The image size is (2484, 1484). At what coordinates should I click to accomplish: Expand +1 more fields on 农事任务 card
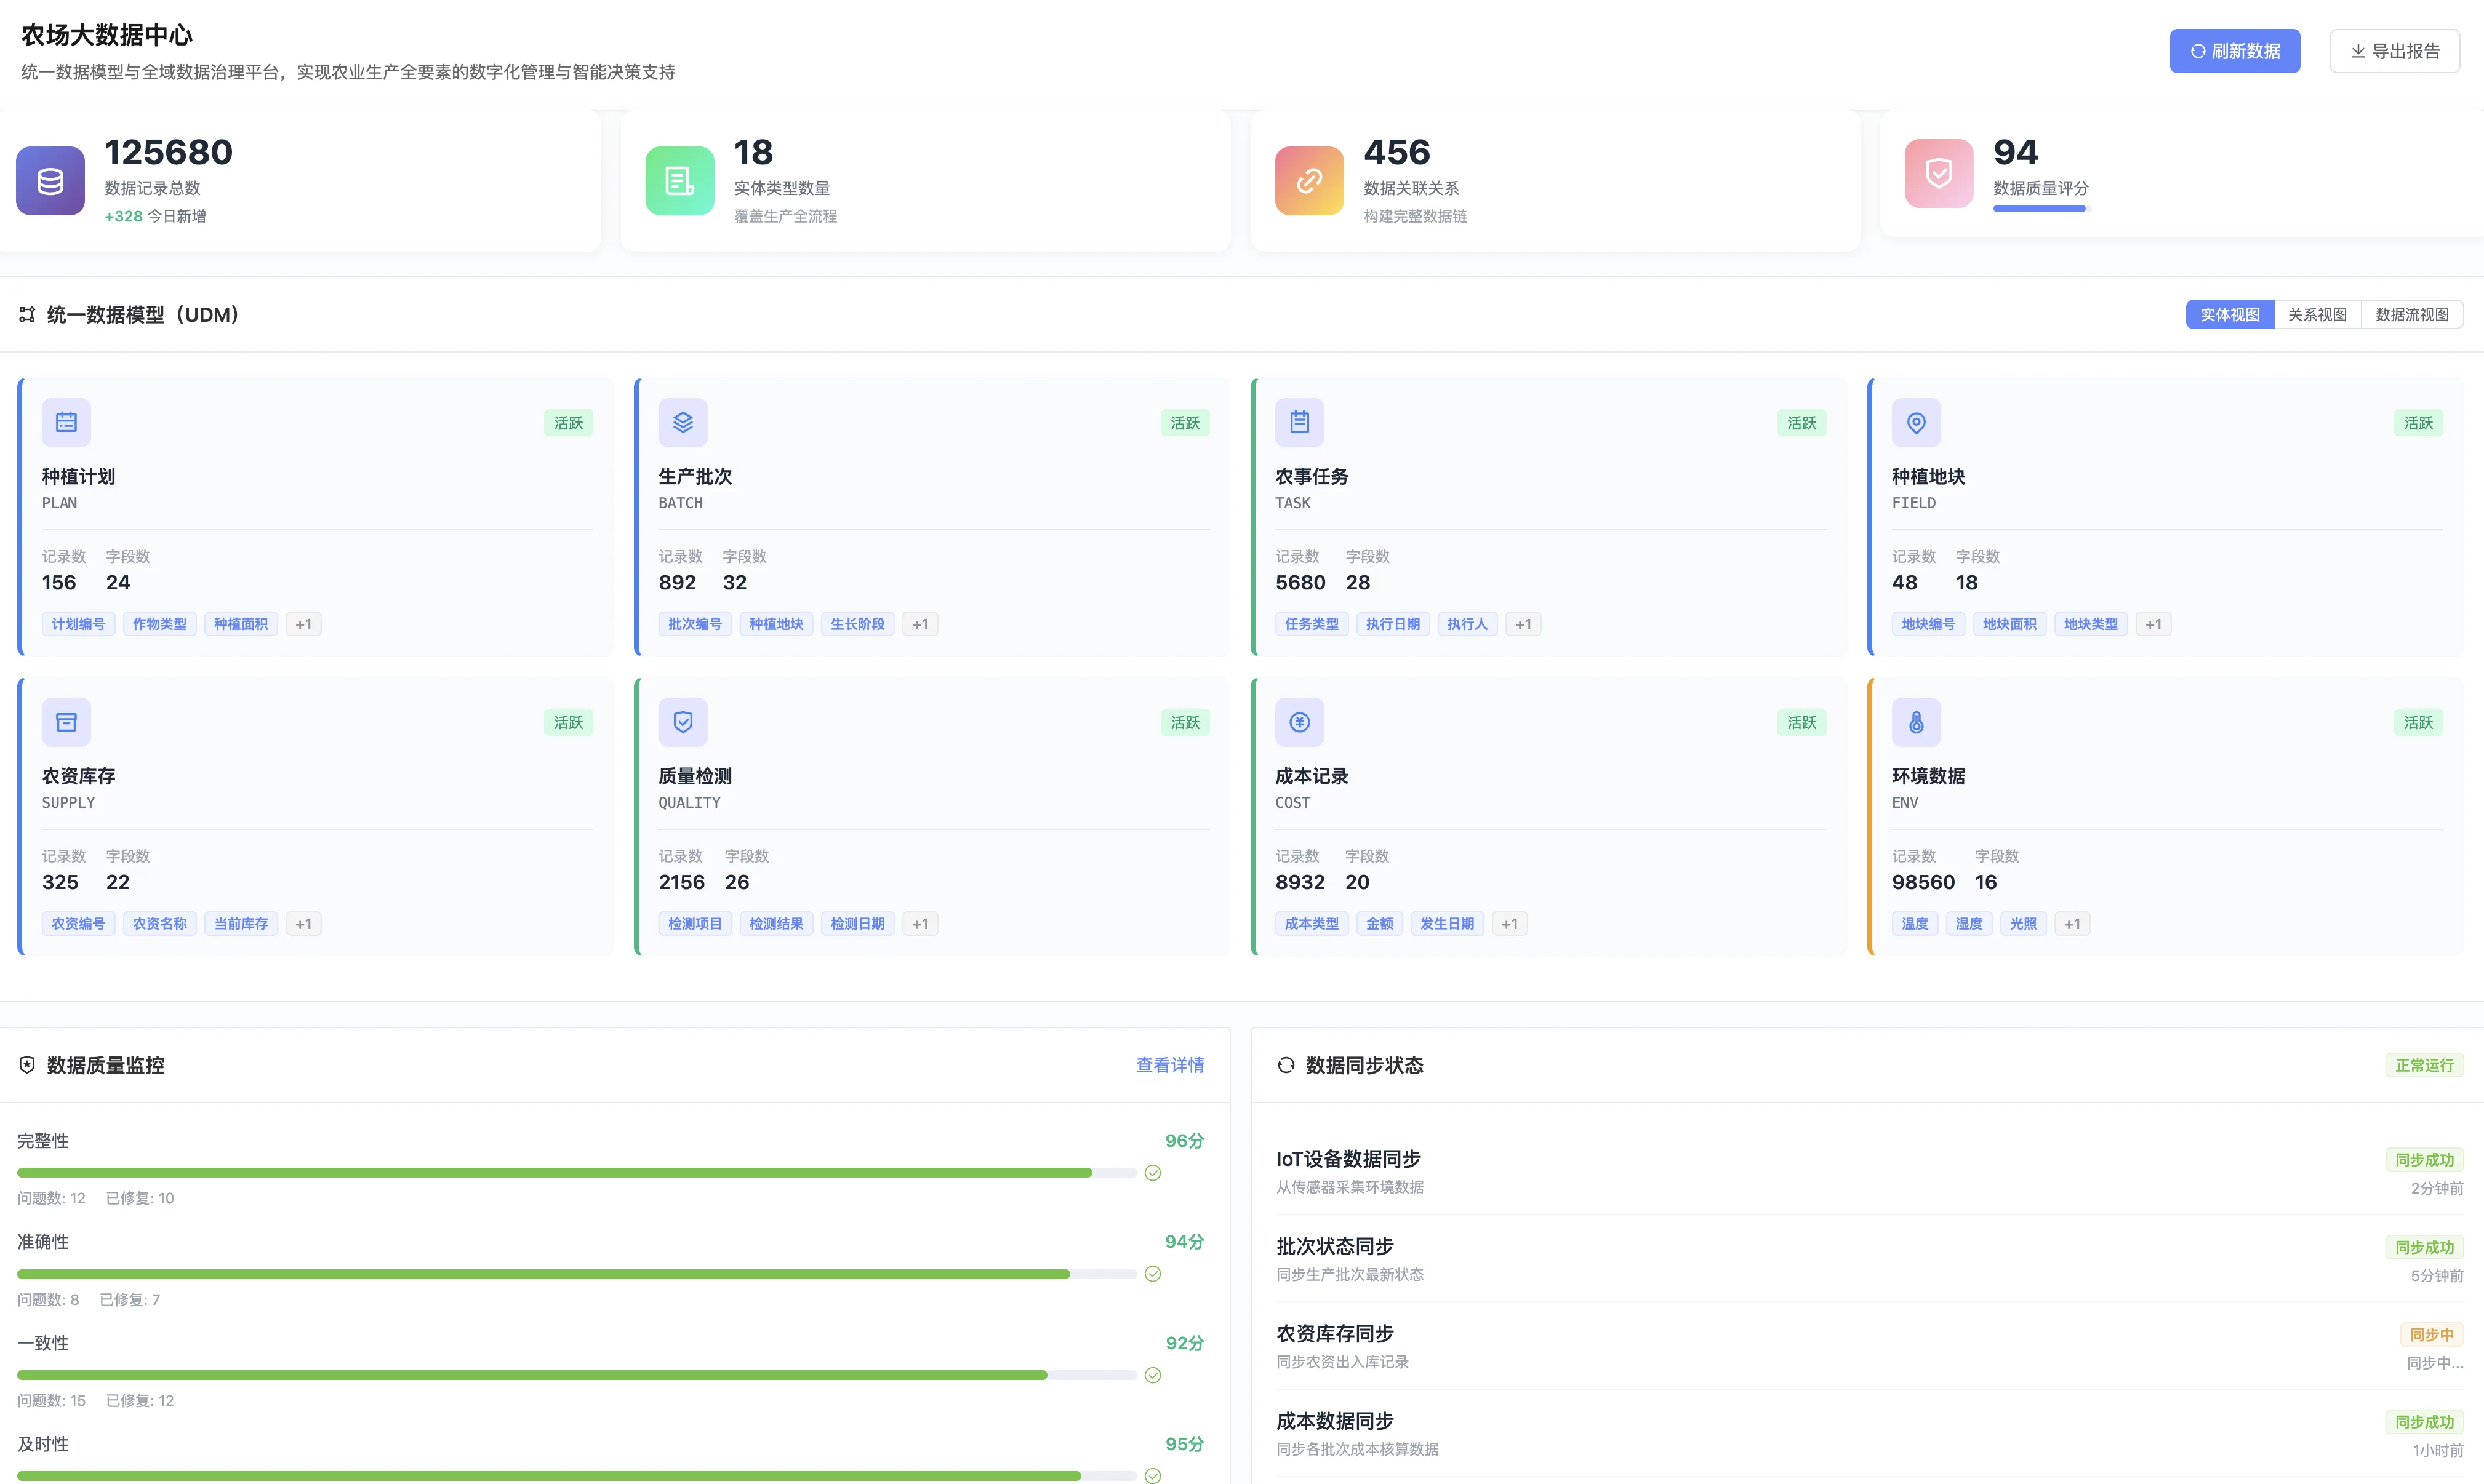[1522, 624]
